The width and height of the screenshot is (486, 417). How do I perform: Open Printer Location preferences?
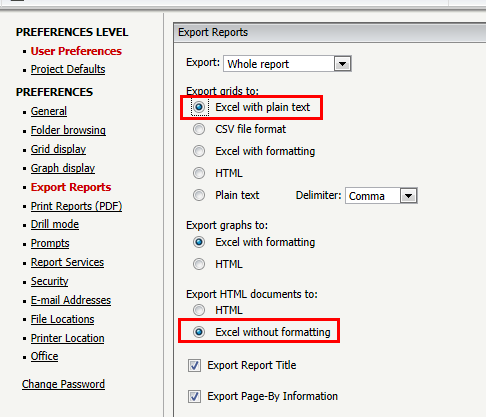pyautogui.click(x=68, y=338)
